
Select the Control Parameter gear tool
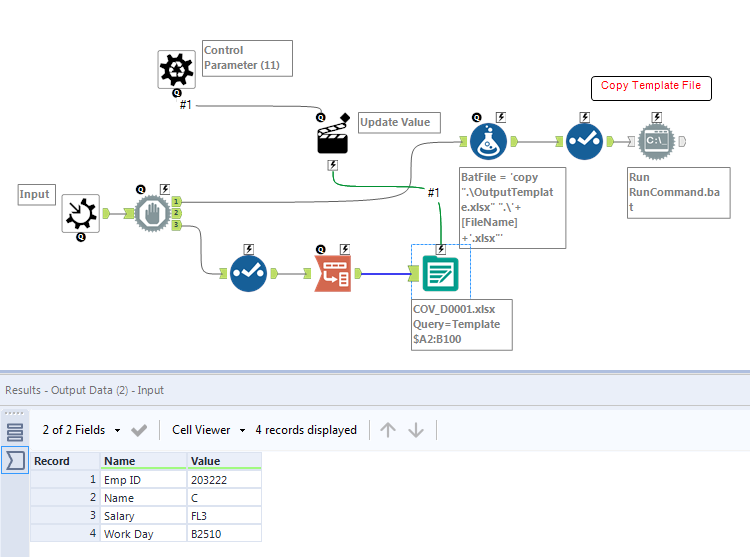point(176,69)
